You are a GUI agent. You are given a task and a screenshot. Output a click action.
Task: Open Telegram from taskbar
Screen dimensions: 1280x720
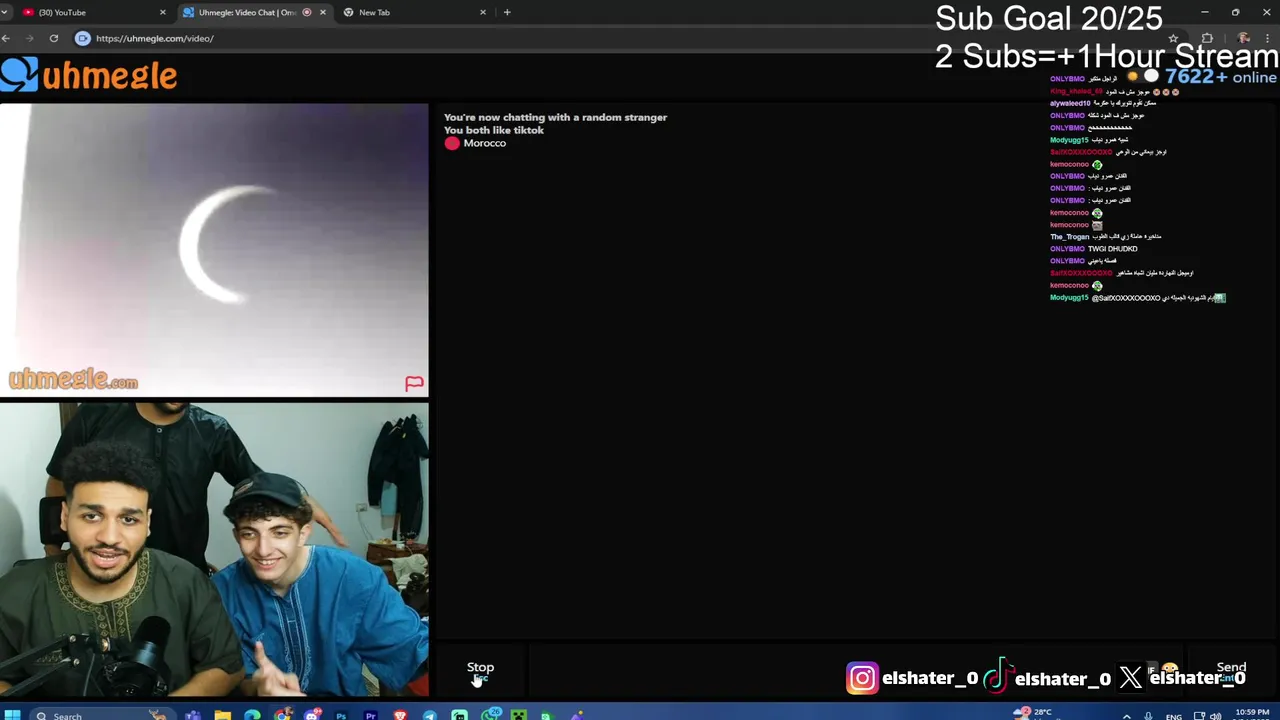click(429, 715)
